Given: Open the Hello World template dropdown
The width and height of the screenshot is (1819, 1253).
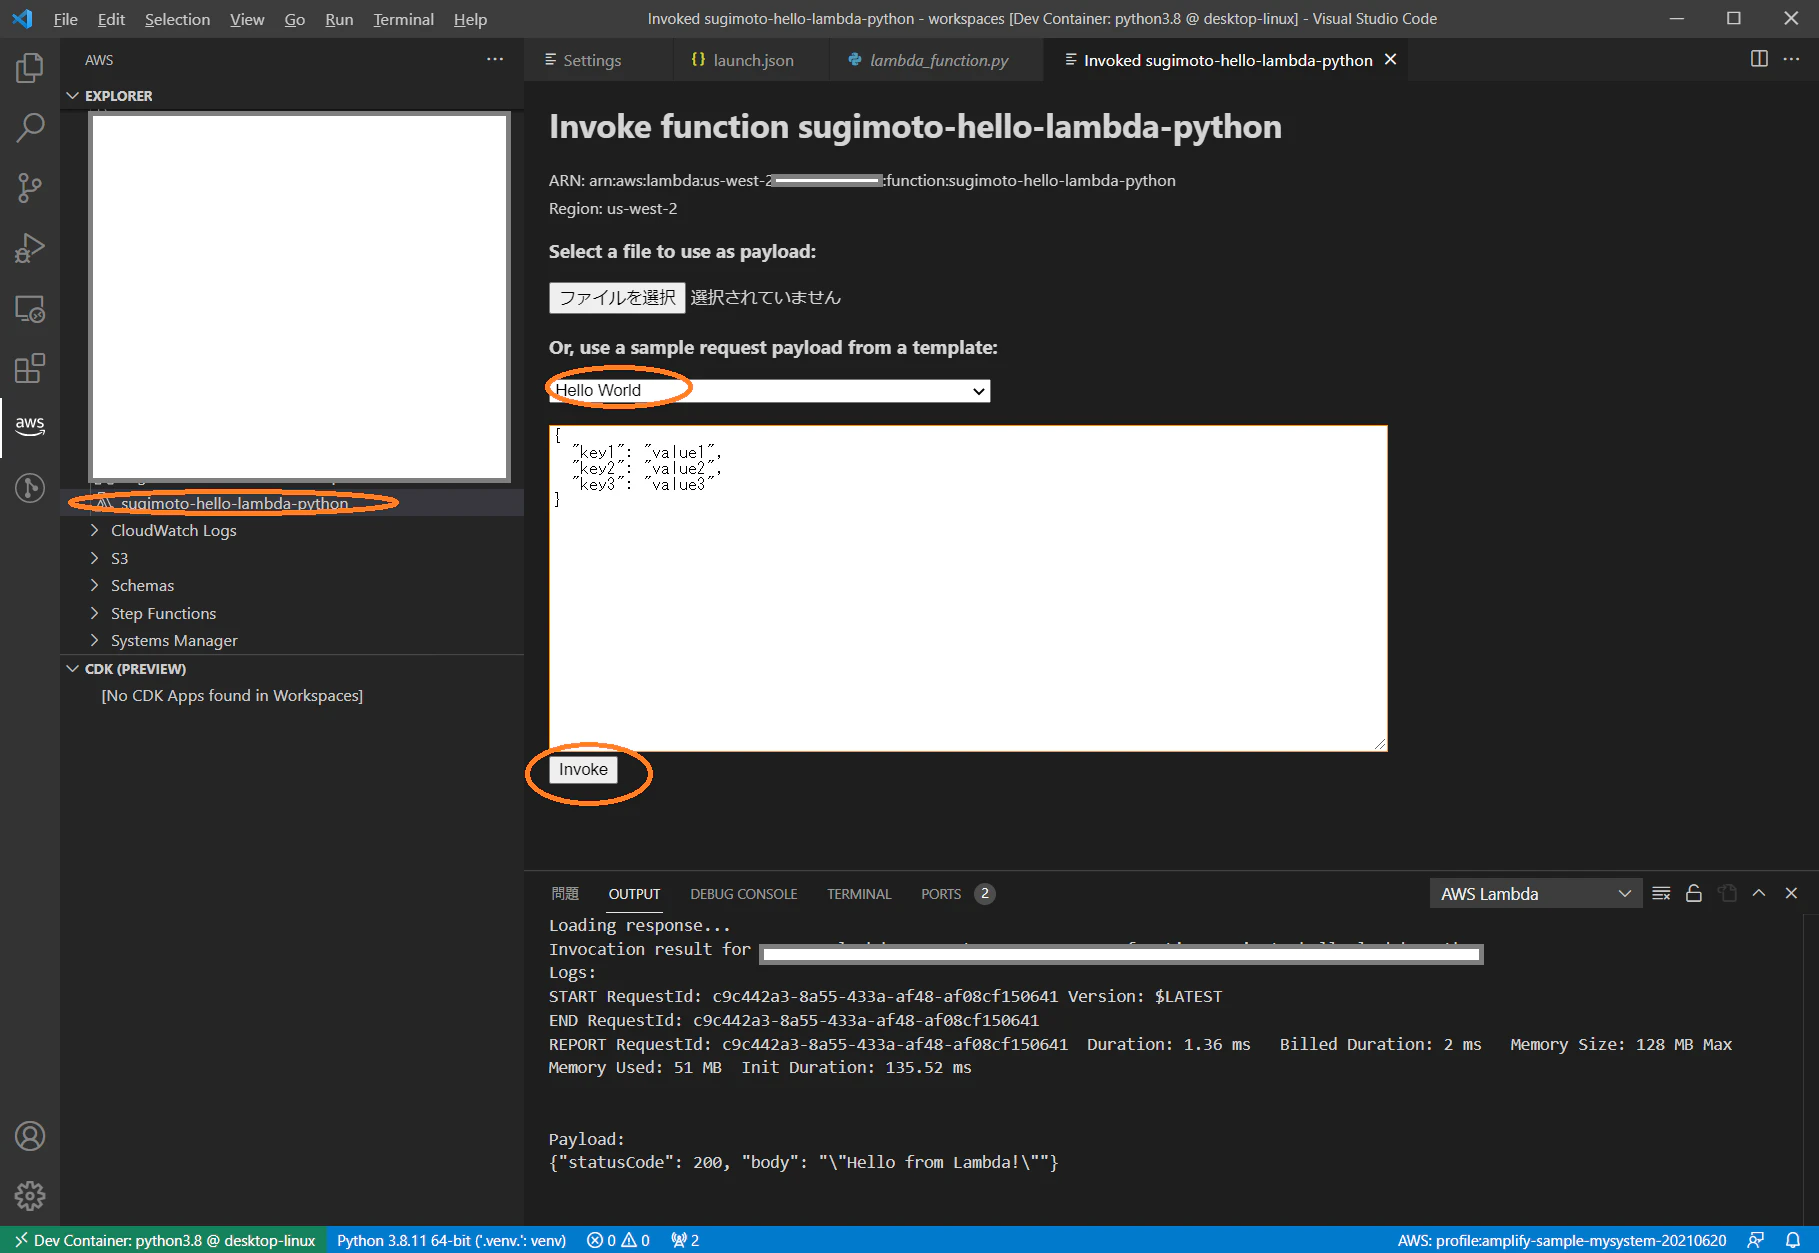Looking at the screenshot, I should pos(770,391).
